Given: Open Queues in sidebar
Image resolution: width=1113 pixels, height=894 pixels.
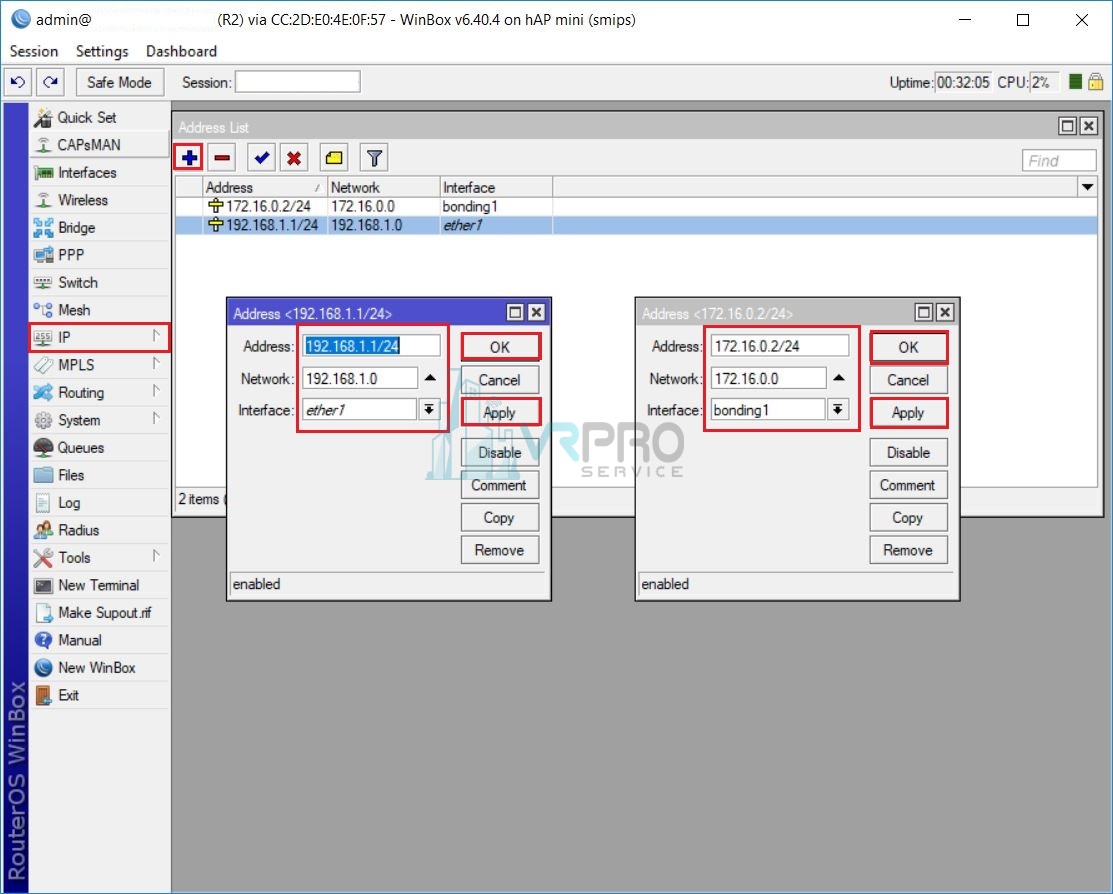Looking at the screenshot, I should pos(99,448).
